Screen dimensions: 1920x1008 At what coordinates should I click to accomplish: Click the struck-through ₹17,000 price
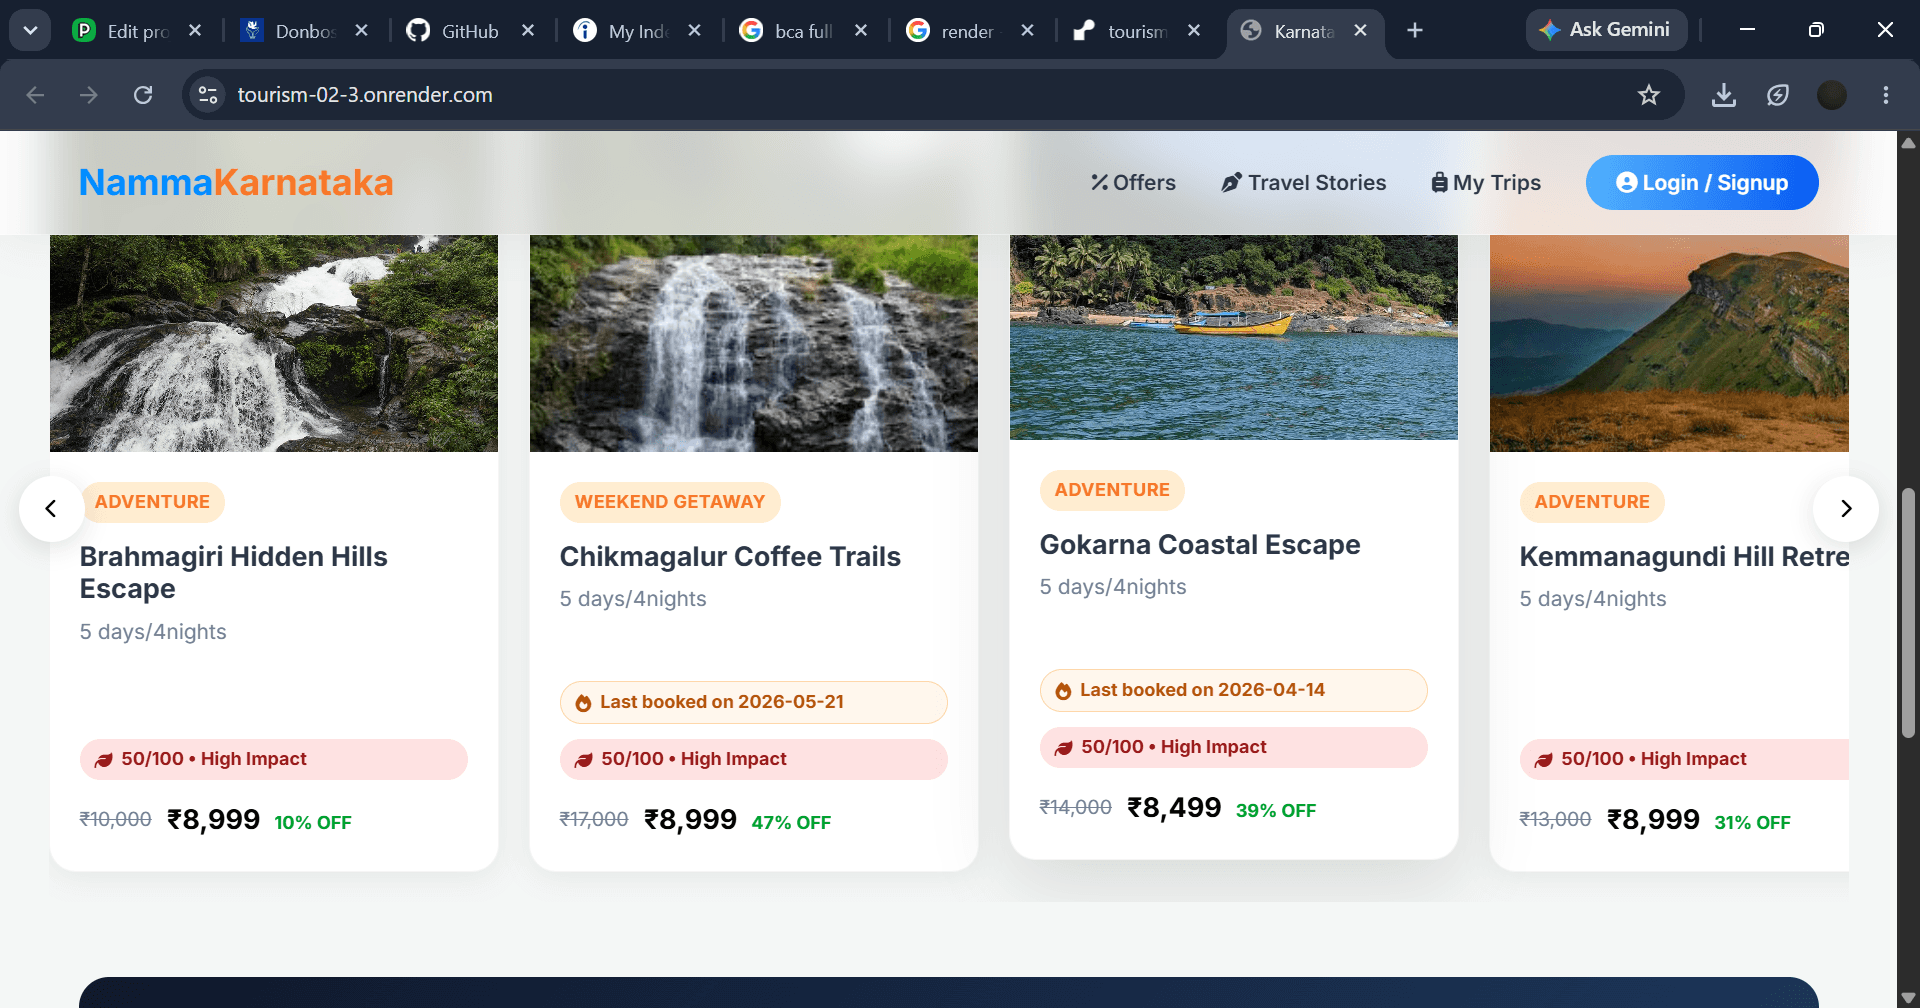tap(594, 820)
